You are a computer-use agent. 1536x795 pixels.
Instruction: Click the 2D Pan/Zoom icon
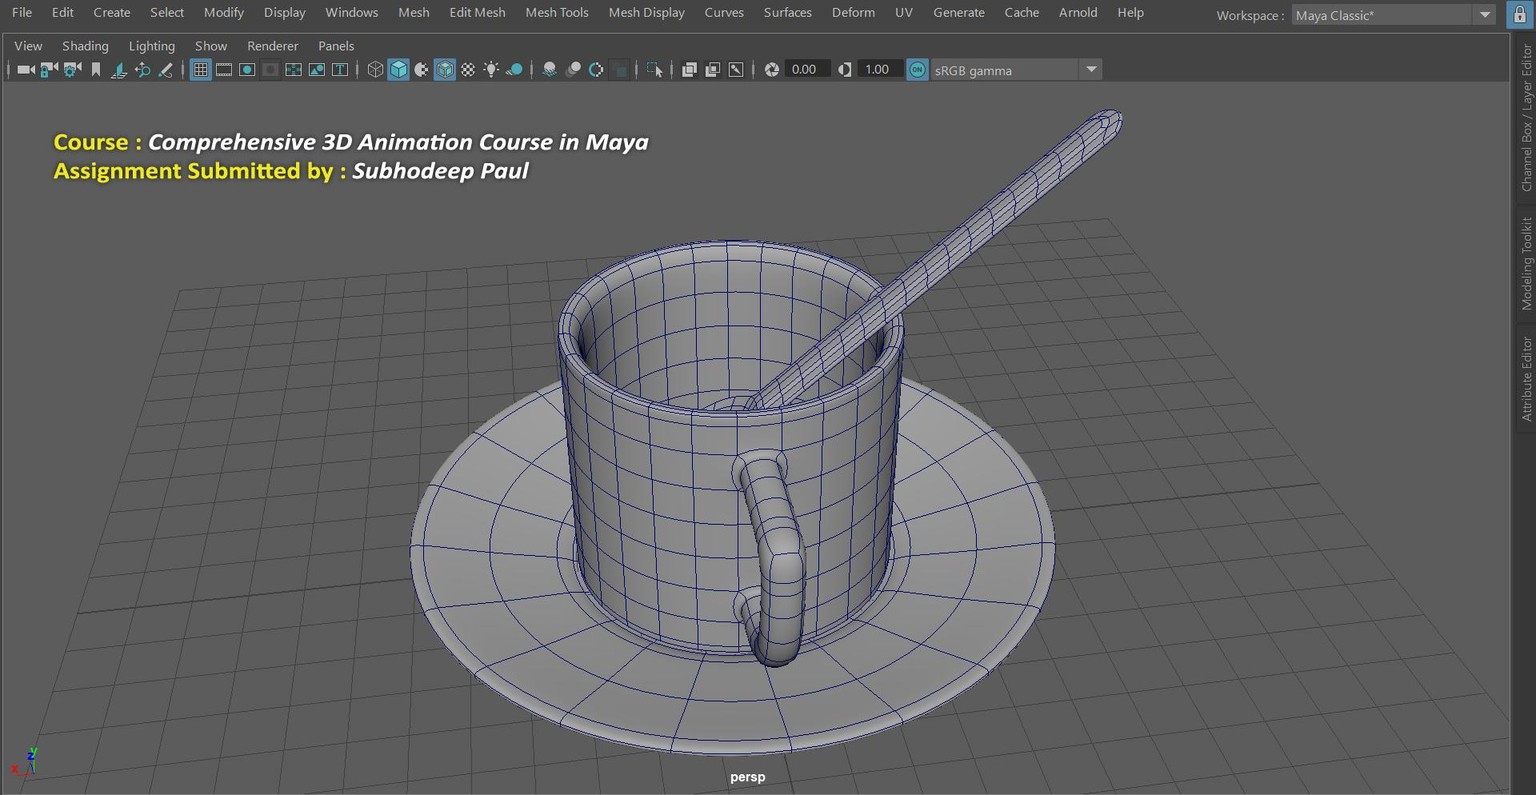(x=142, y=70)
